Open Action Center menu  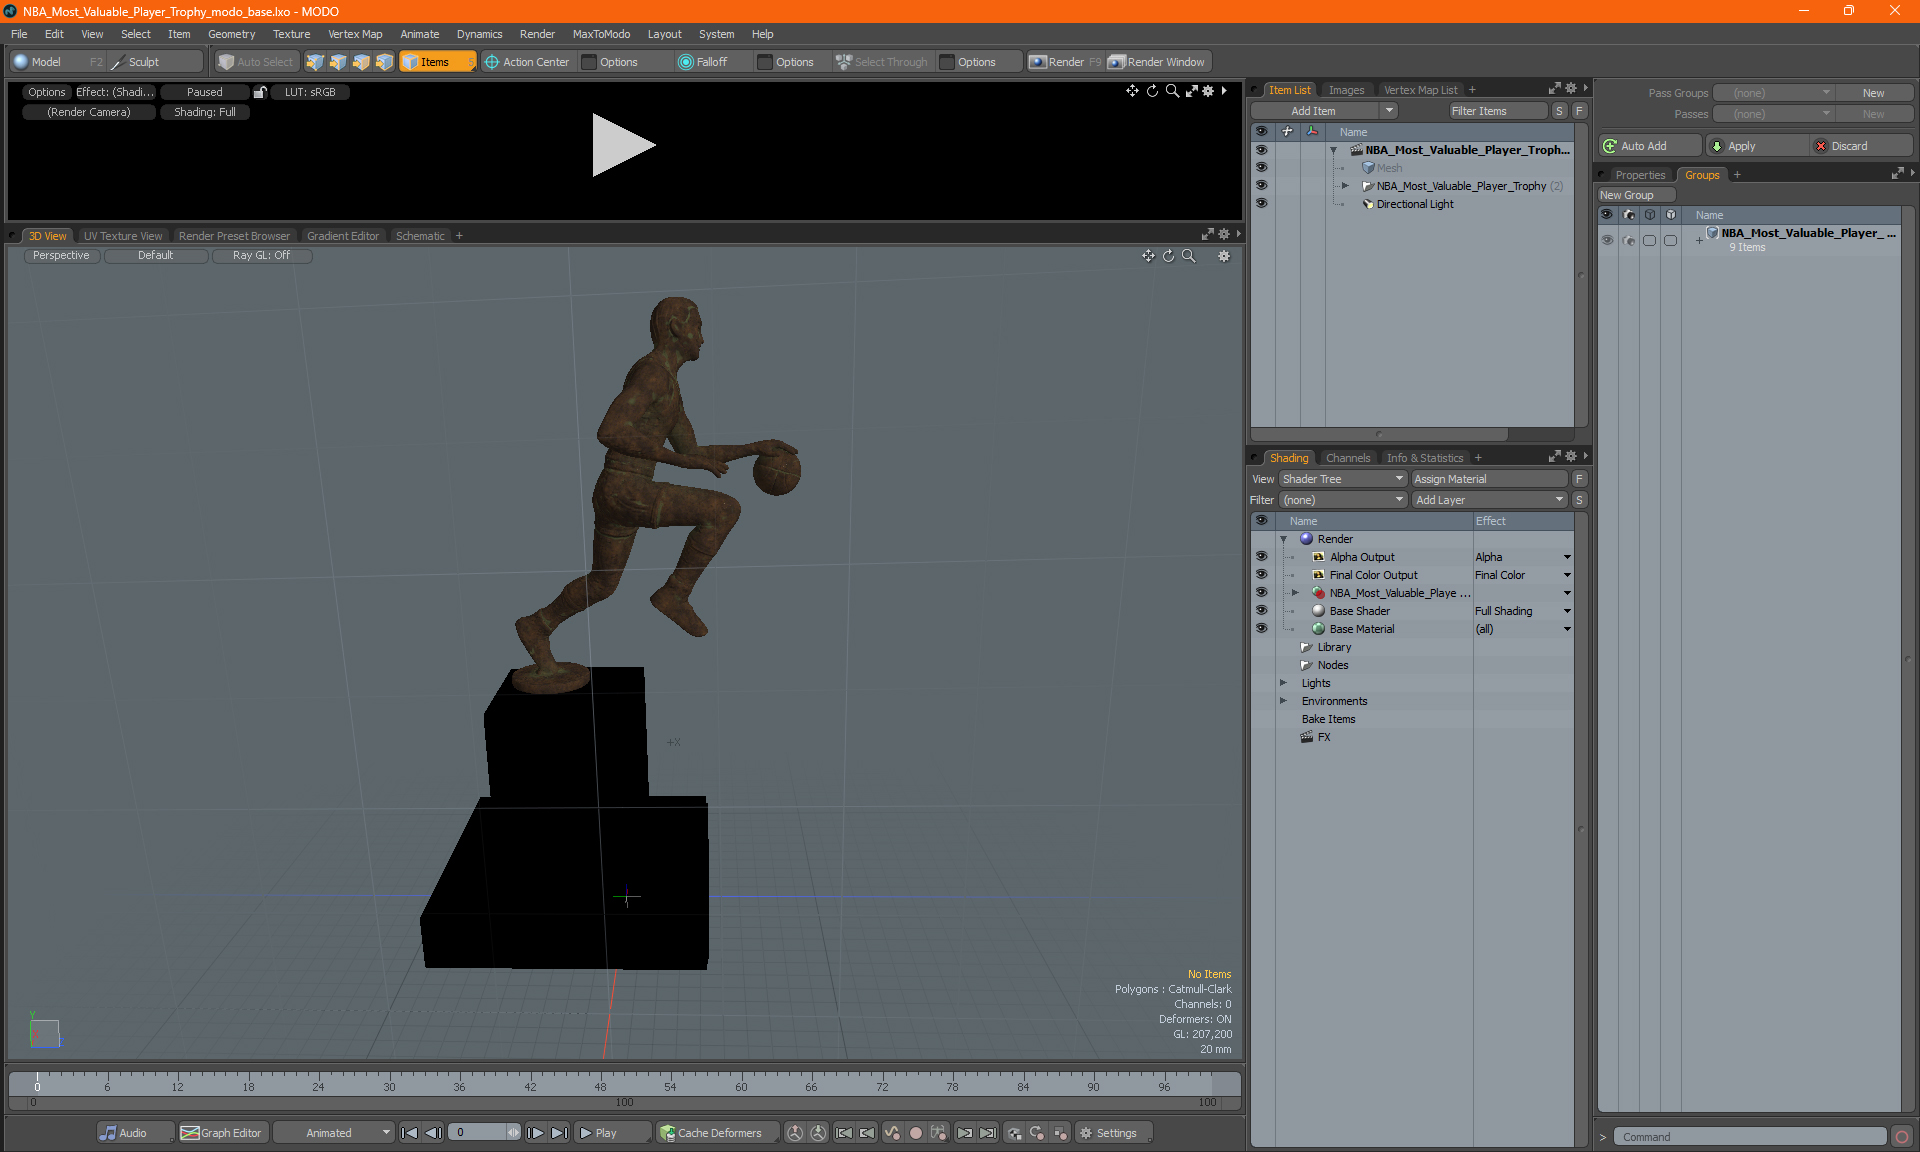[527, 62]
